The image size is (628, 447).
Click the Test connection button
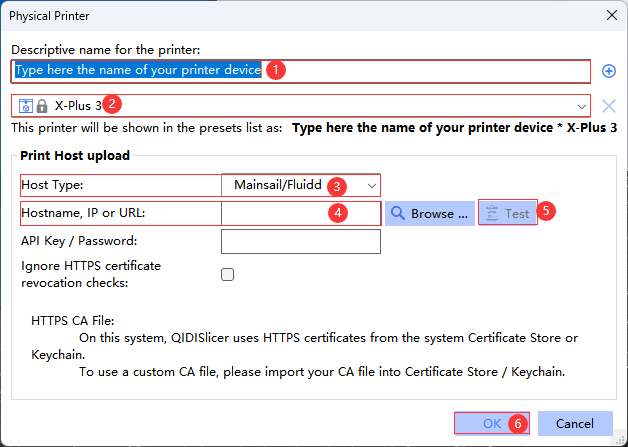tap(508, 213)
